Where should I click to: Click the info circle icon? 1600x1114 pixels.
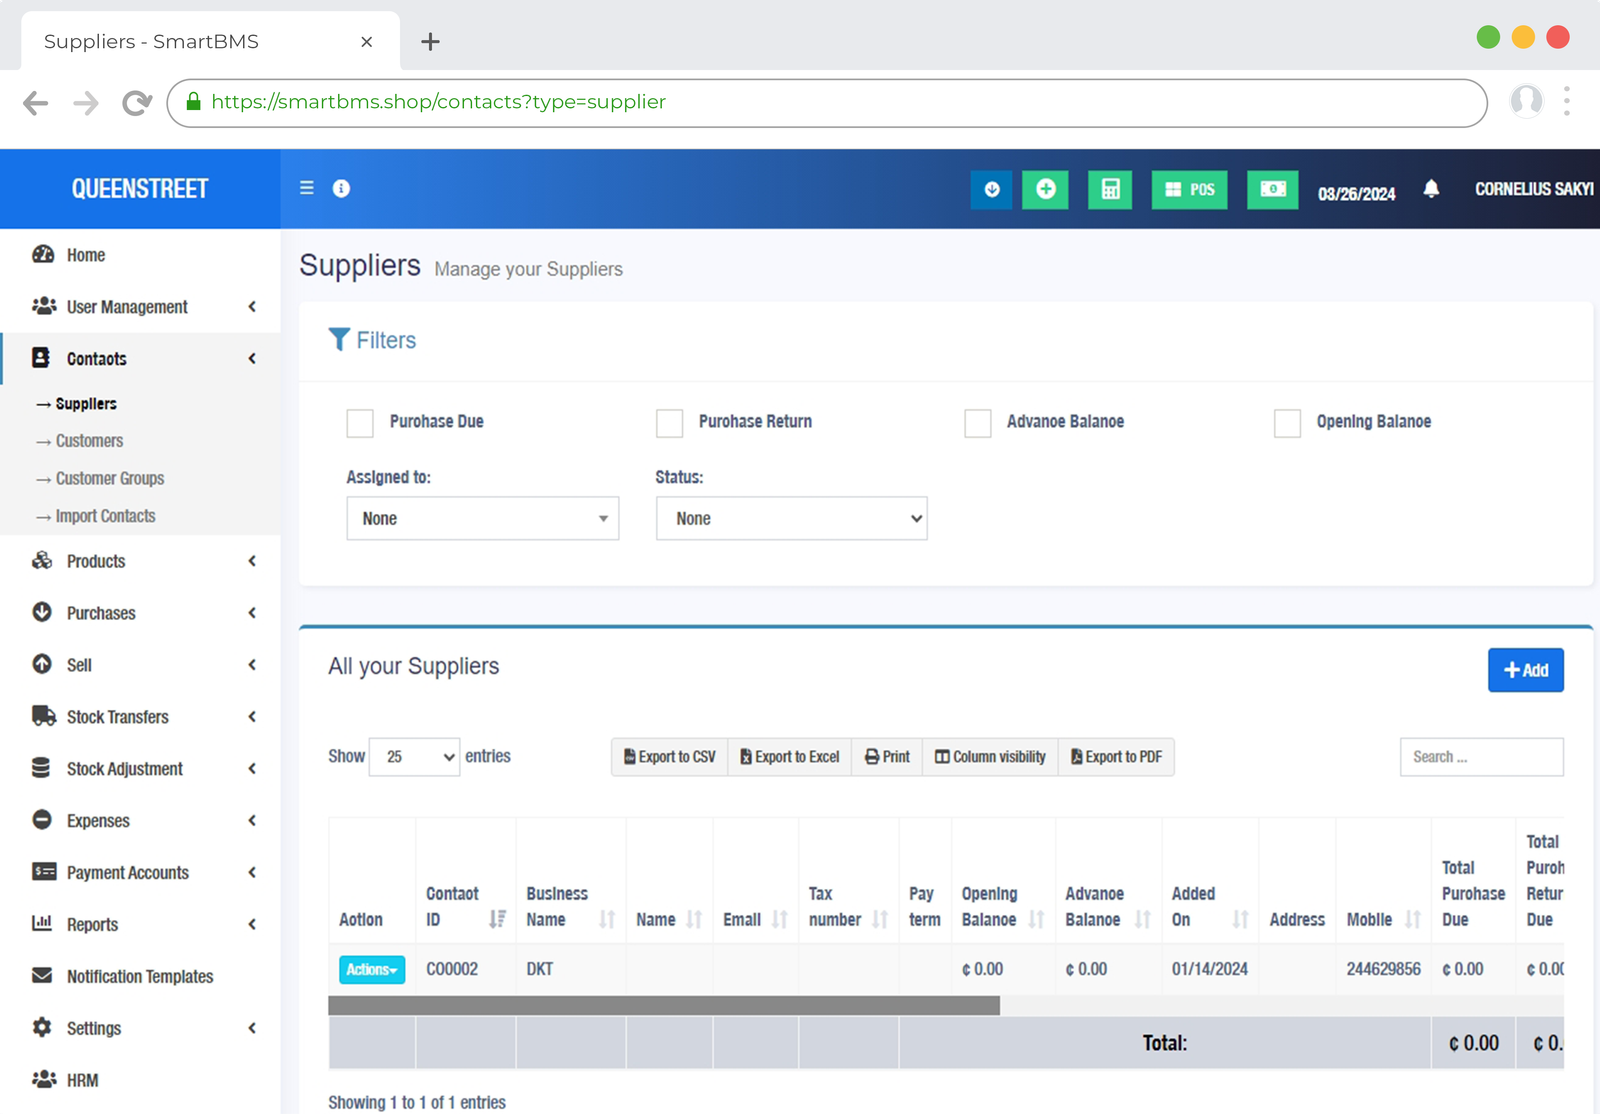coord(341,188)
